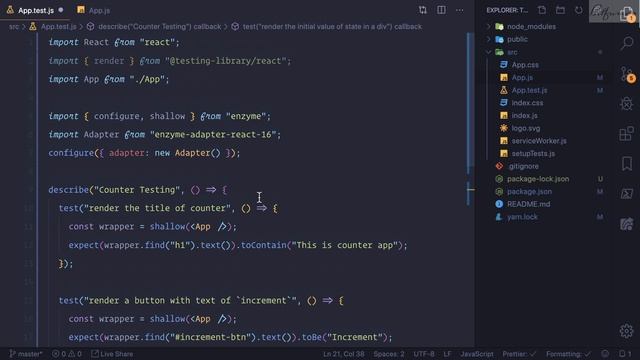Click the compare changes icon in editor toolbar
Viewport: 640px width, 360px height.
(423, 10)
